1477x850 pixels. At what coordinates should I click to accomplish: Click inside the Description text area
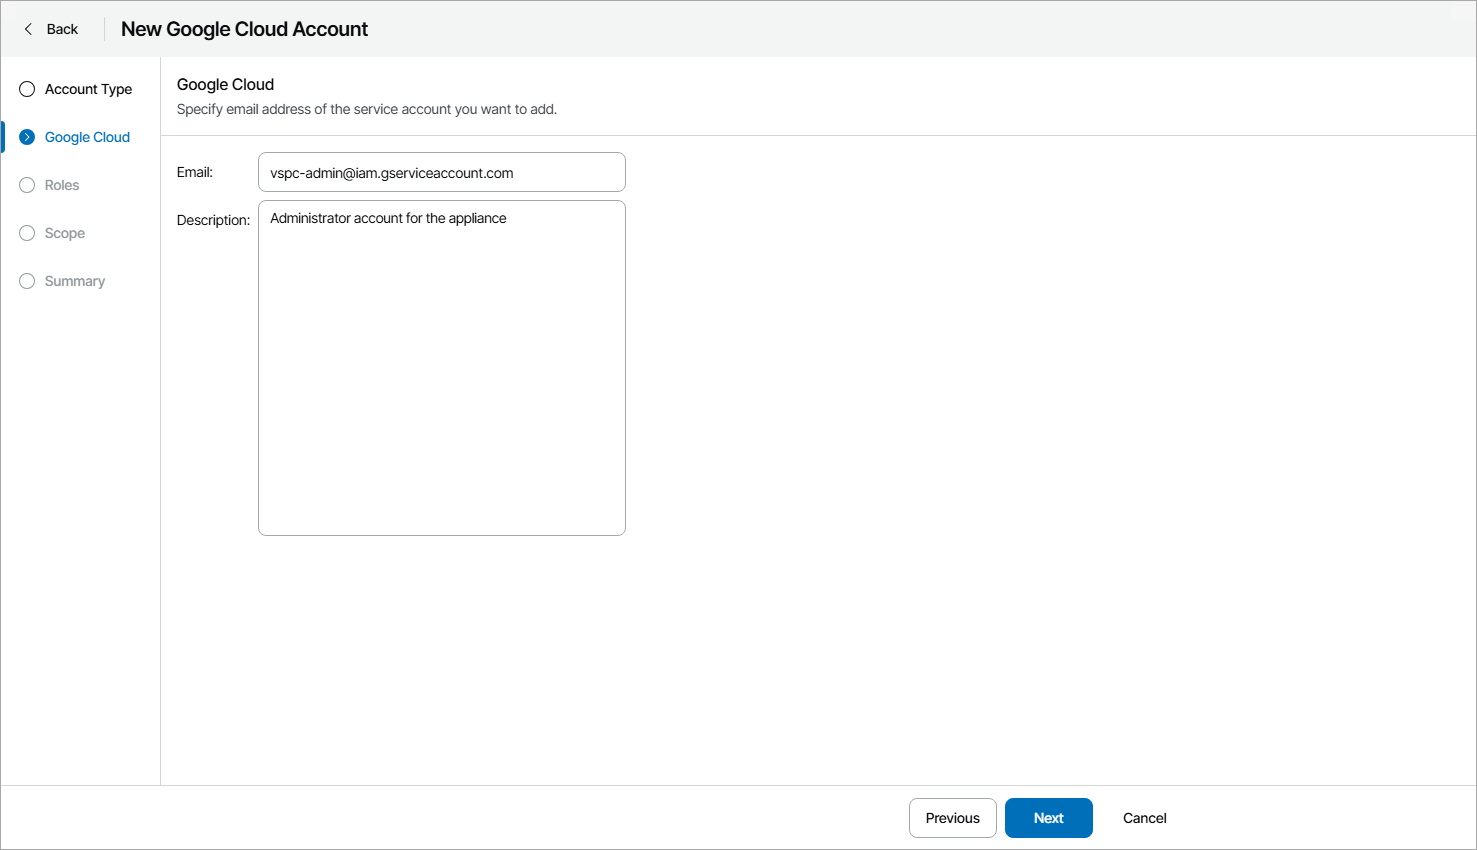click(441, 367)
